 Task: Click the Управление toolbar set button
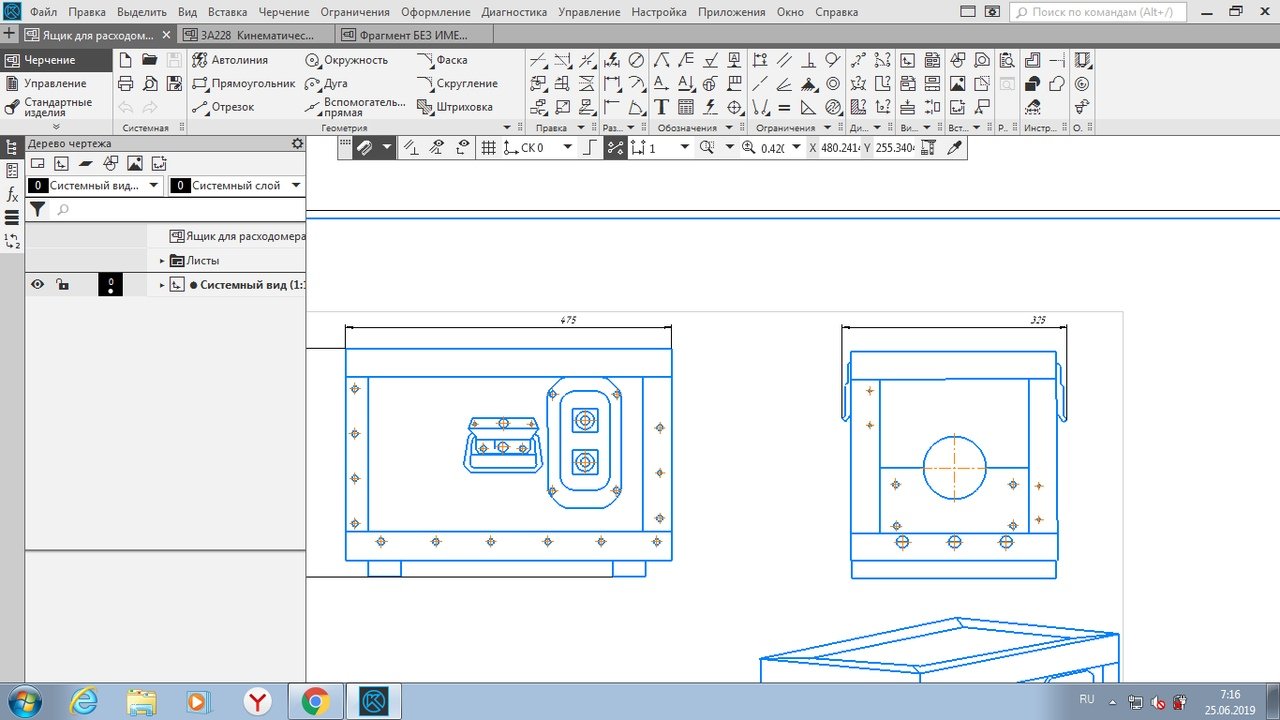point(55,84)
